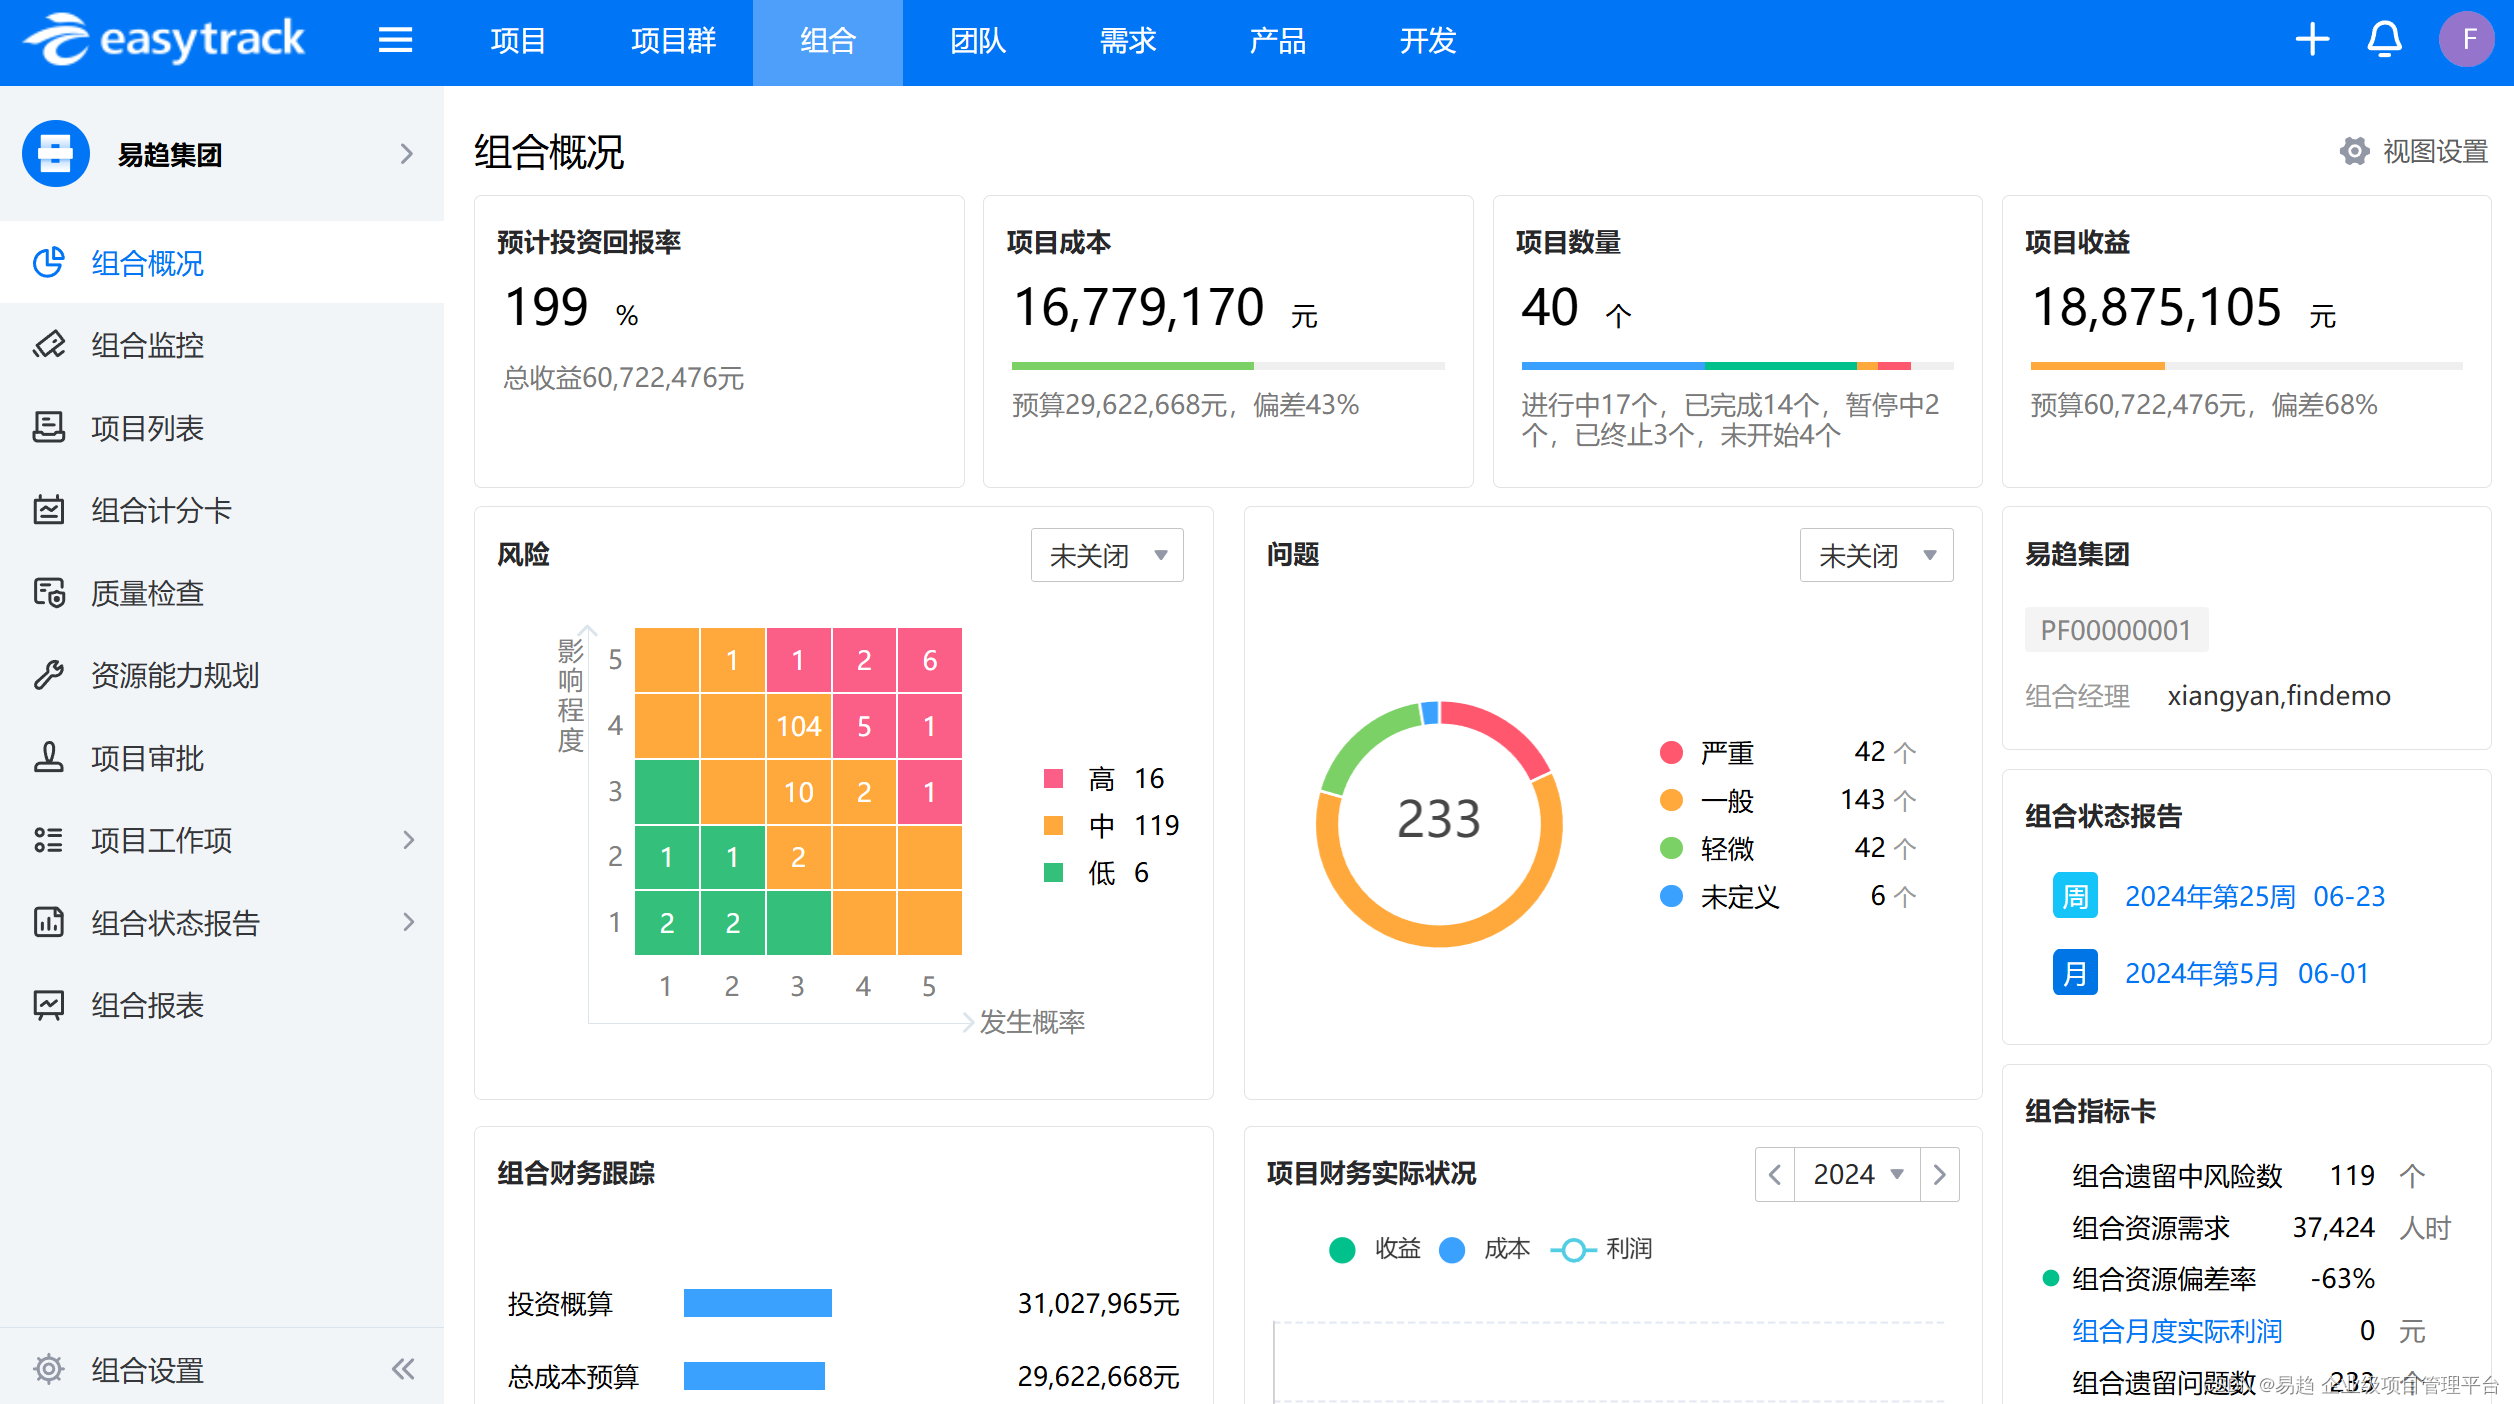Expand 组合状态报告 submenu chevron

[408, 922]
